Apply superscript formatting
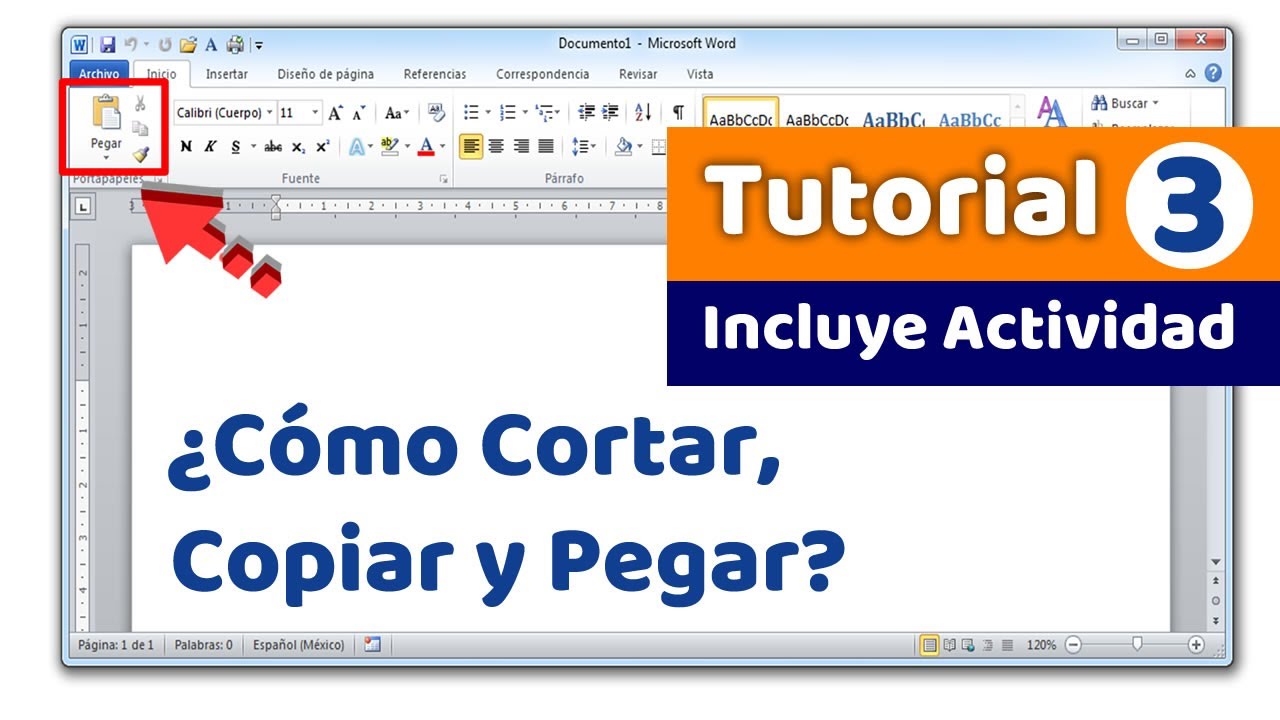Screen dimensions: 1280x720 pos(322,146)
